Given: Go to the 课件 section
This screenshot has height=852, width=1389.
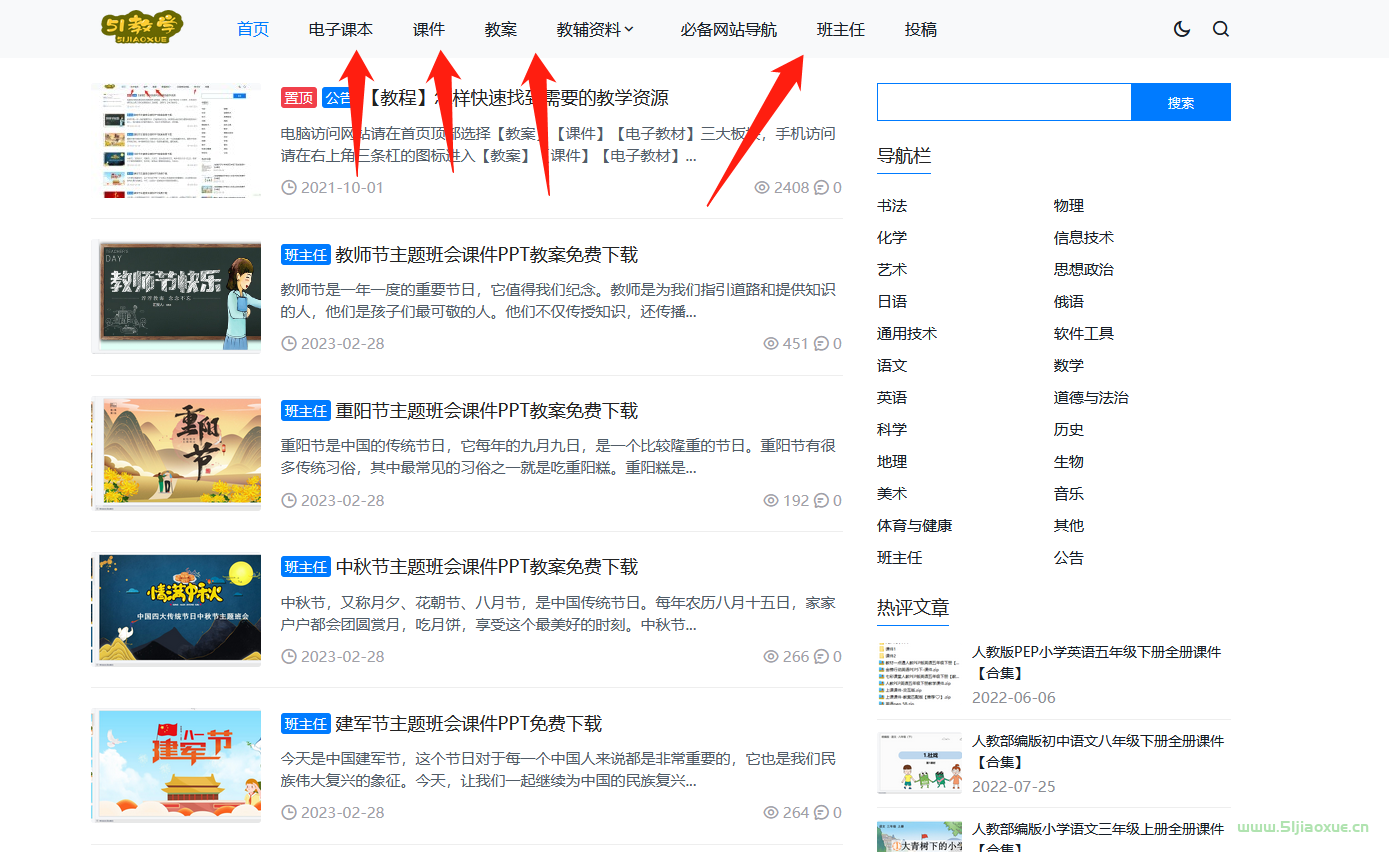Looking at the screenshot, I should point(428,29).
